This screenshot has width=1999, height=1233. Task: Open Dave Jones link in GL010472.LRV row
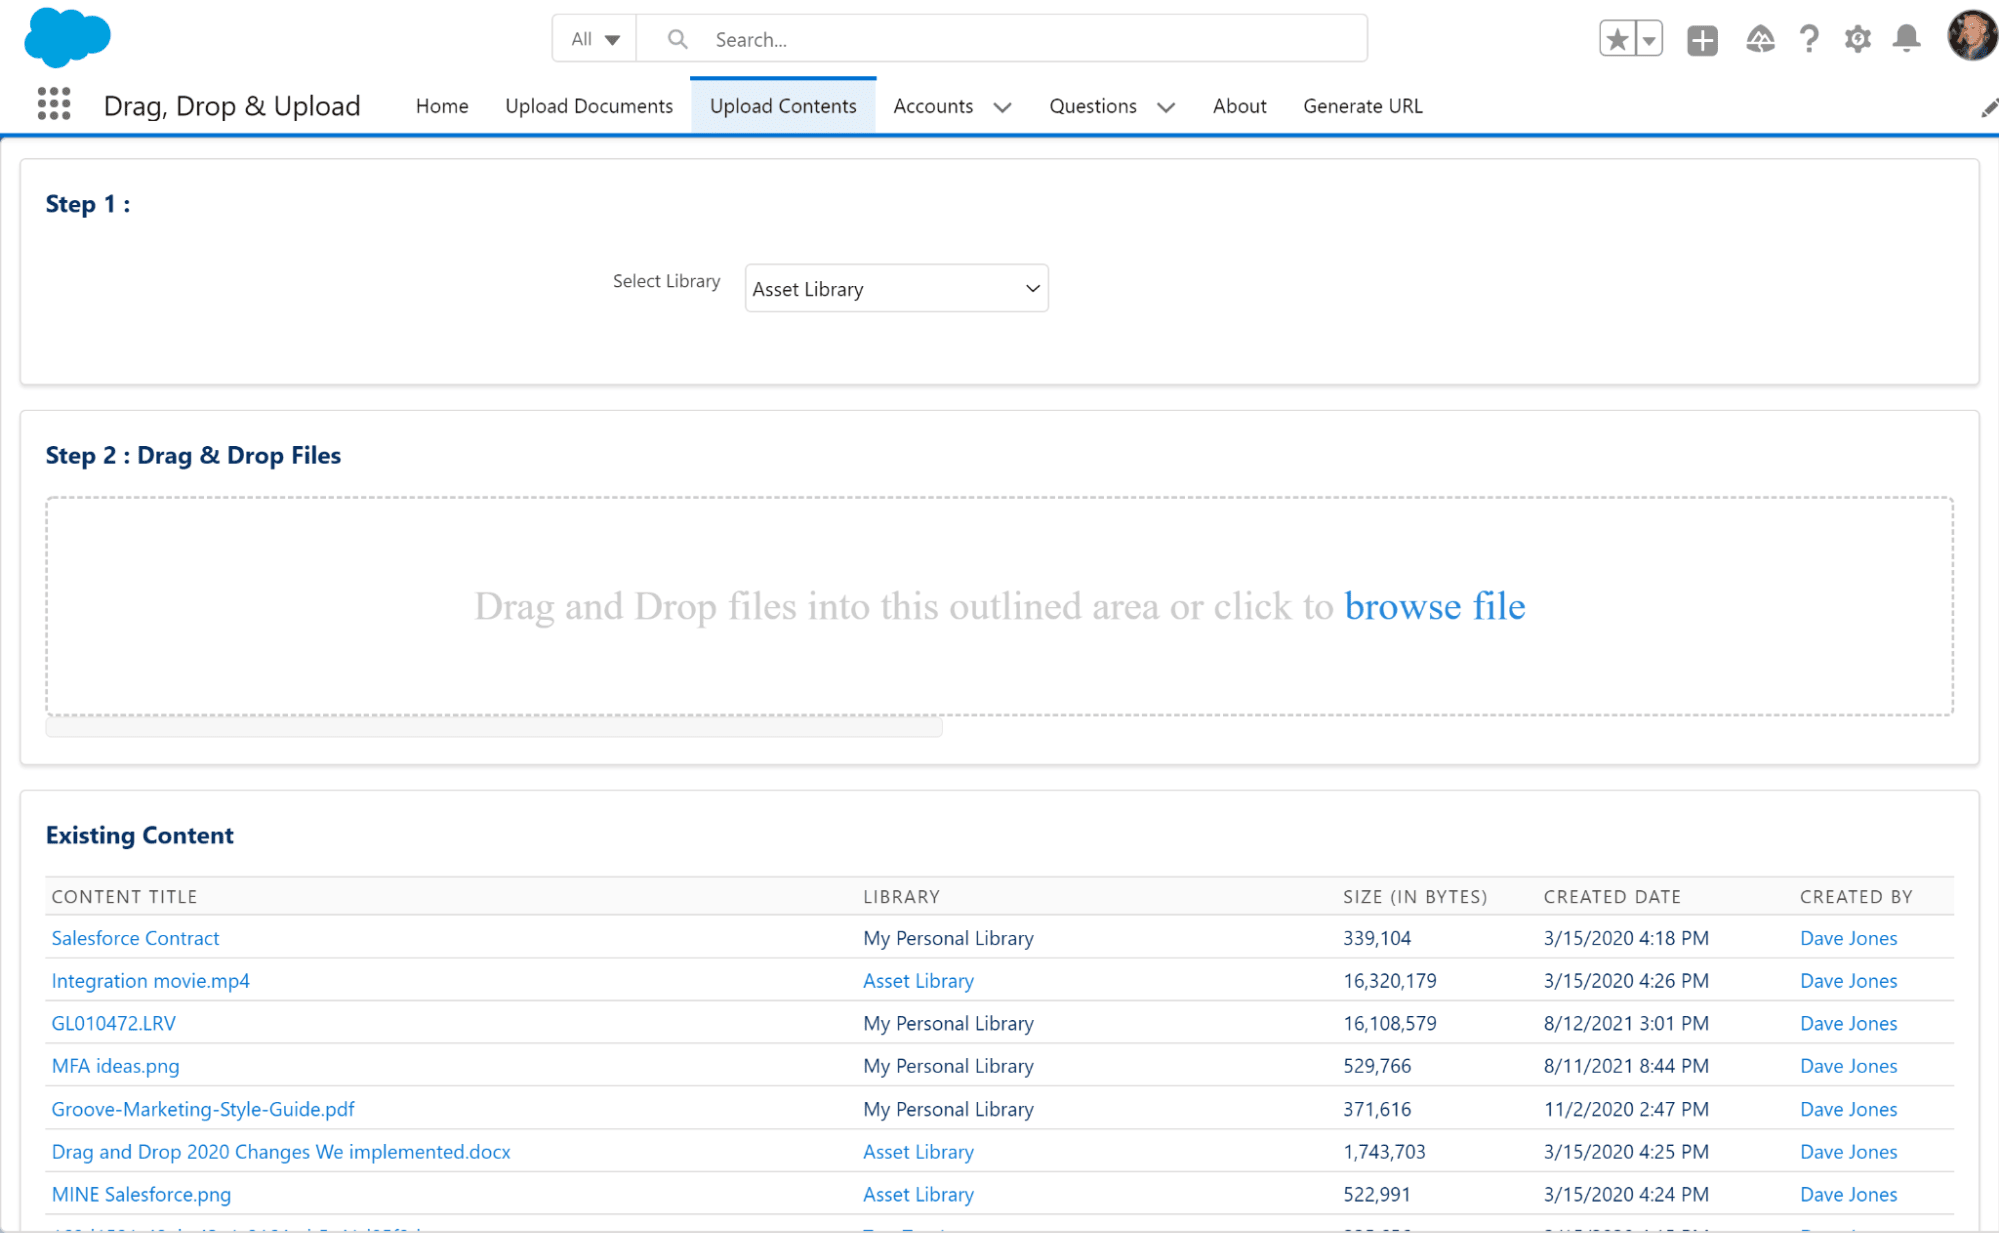click(1848, 1023)
